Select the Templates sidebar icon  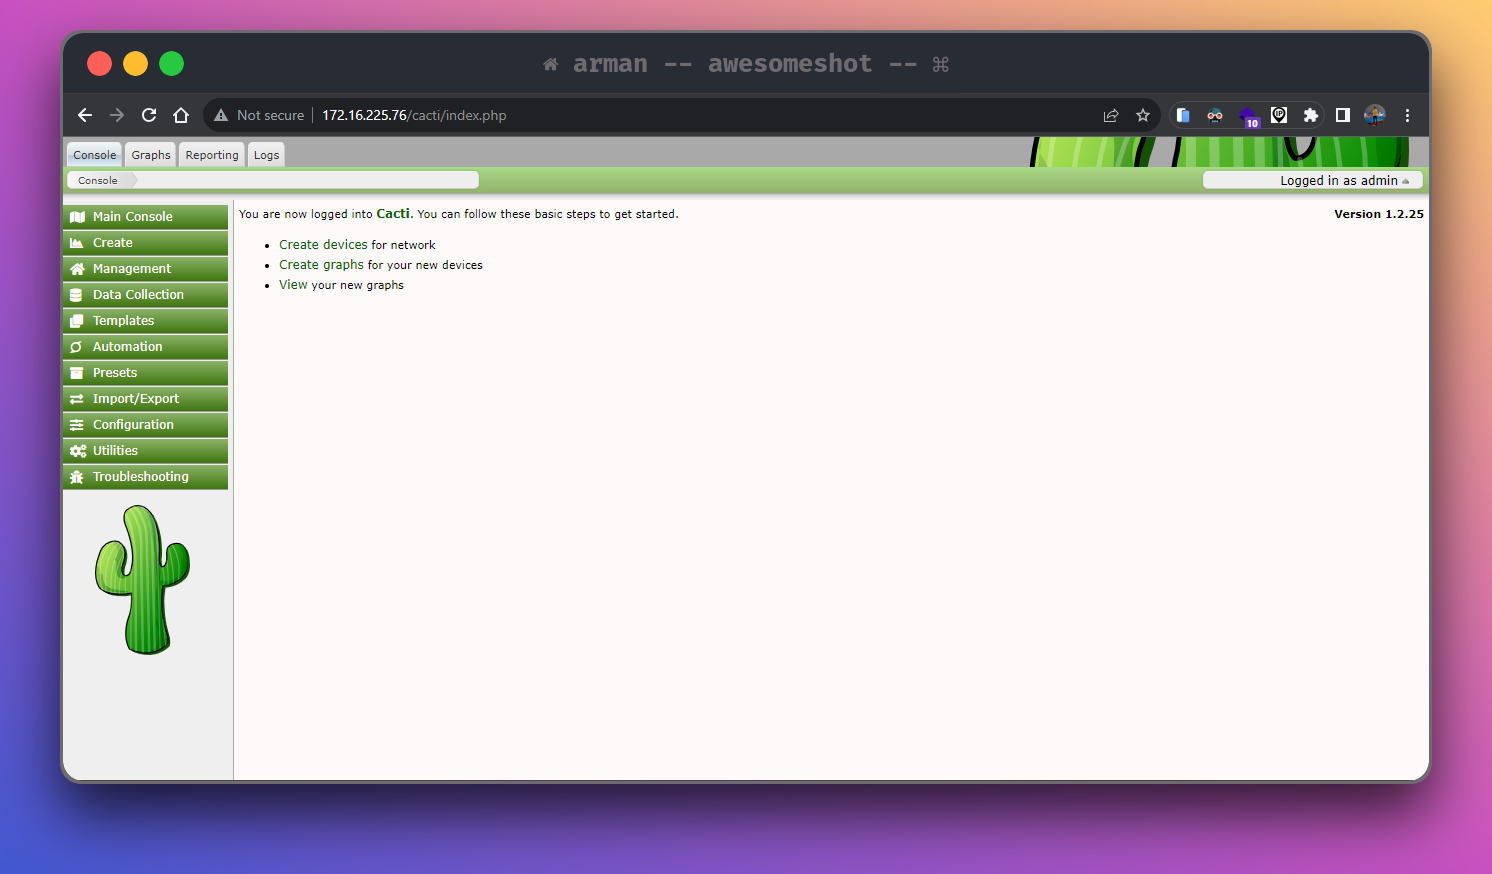[x=79, y=320]
